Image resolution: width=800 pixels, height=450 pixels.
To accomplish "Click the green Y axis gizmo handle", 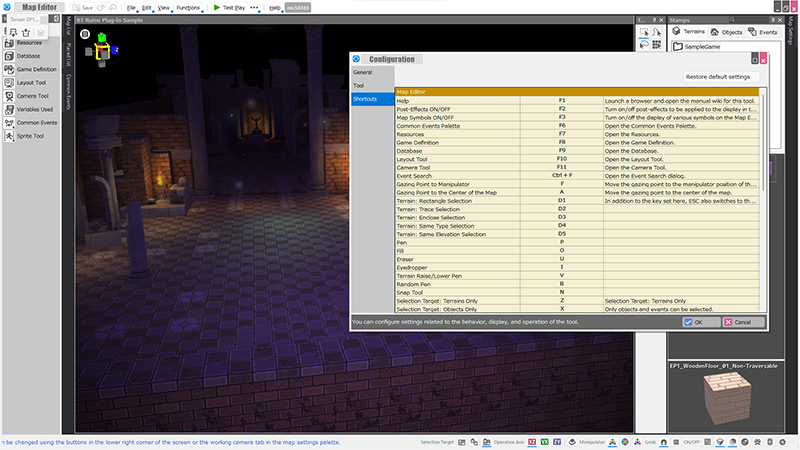I will 102,37.
